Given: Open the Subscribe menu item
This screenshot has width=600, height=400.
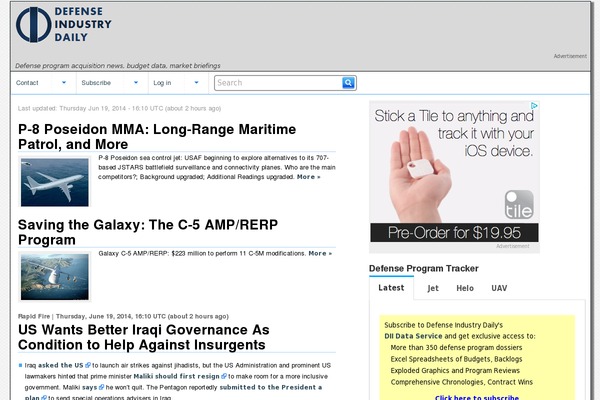Looking at the screenshot, I should point(96,83).
